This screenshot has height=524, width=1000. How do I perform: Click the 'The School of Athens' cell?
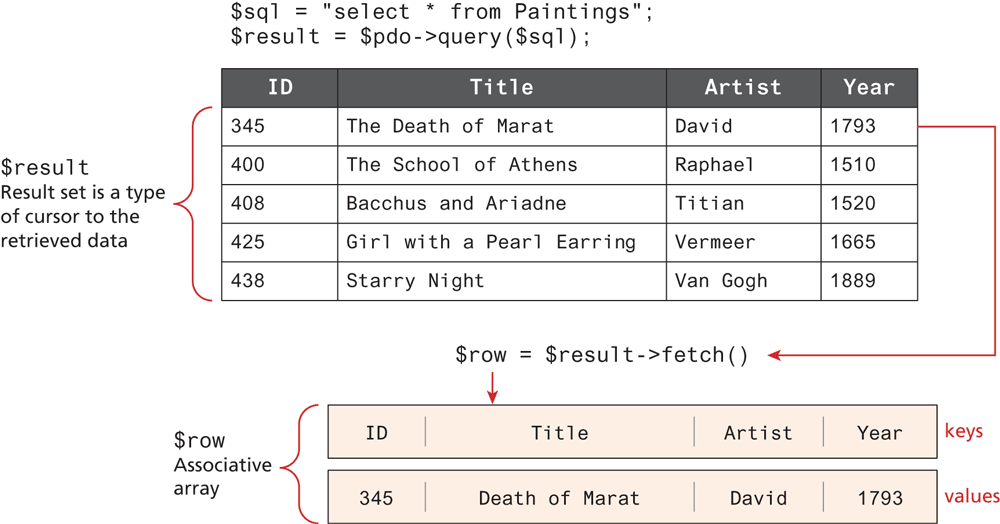click(x=461, y=165)
